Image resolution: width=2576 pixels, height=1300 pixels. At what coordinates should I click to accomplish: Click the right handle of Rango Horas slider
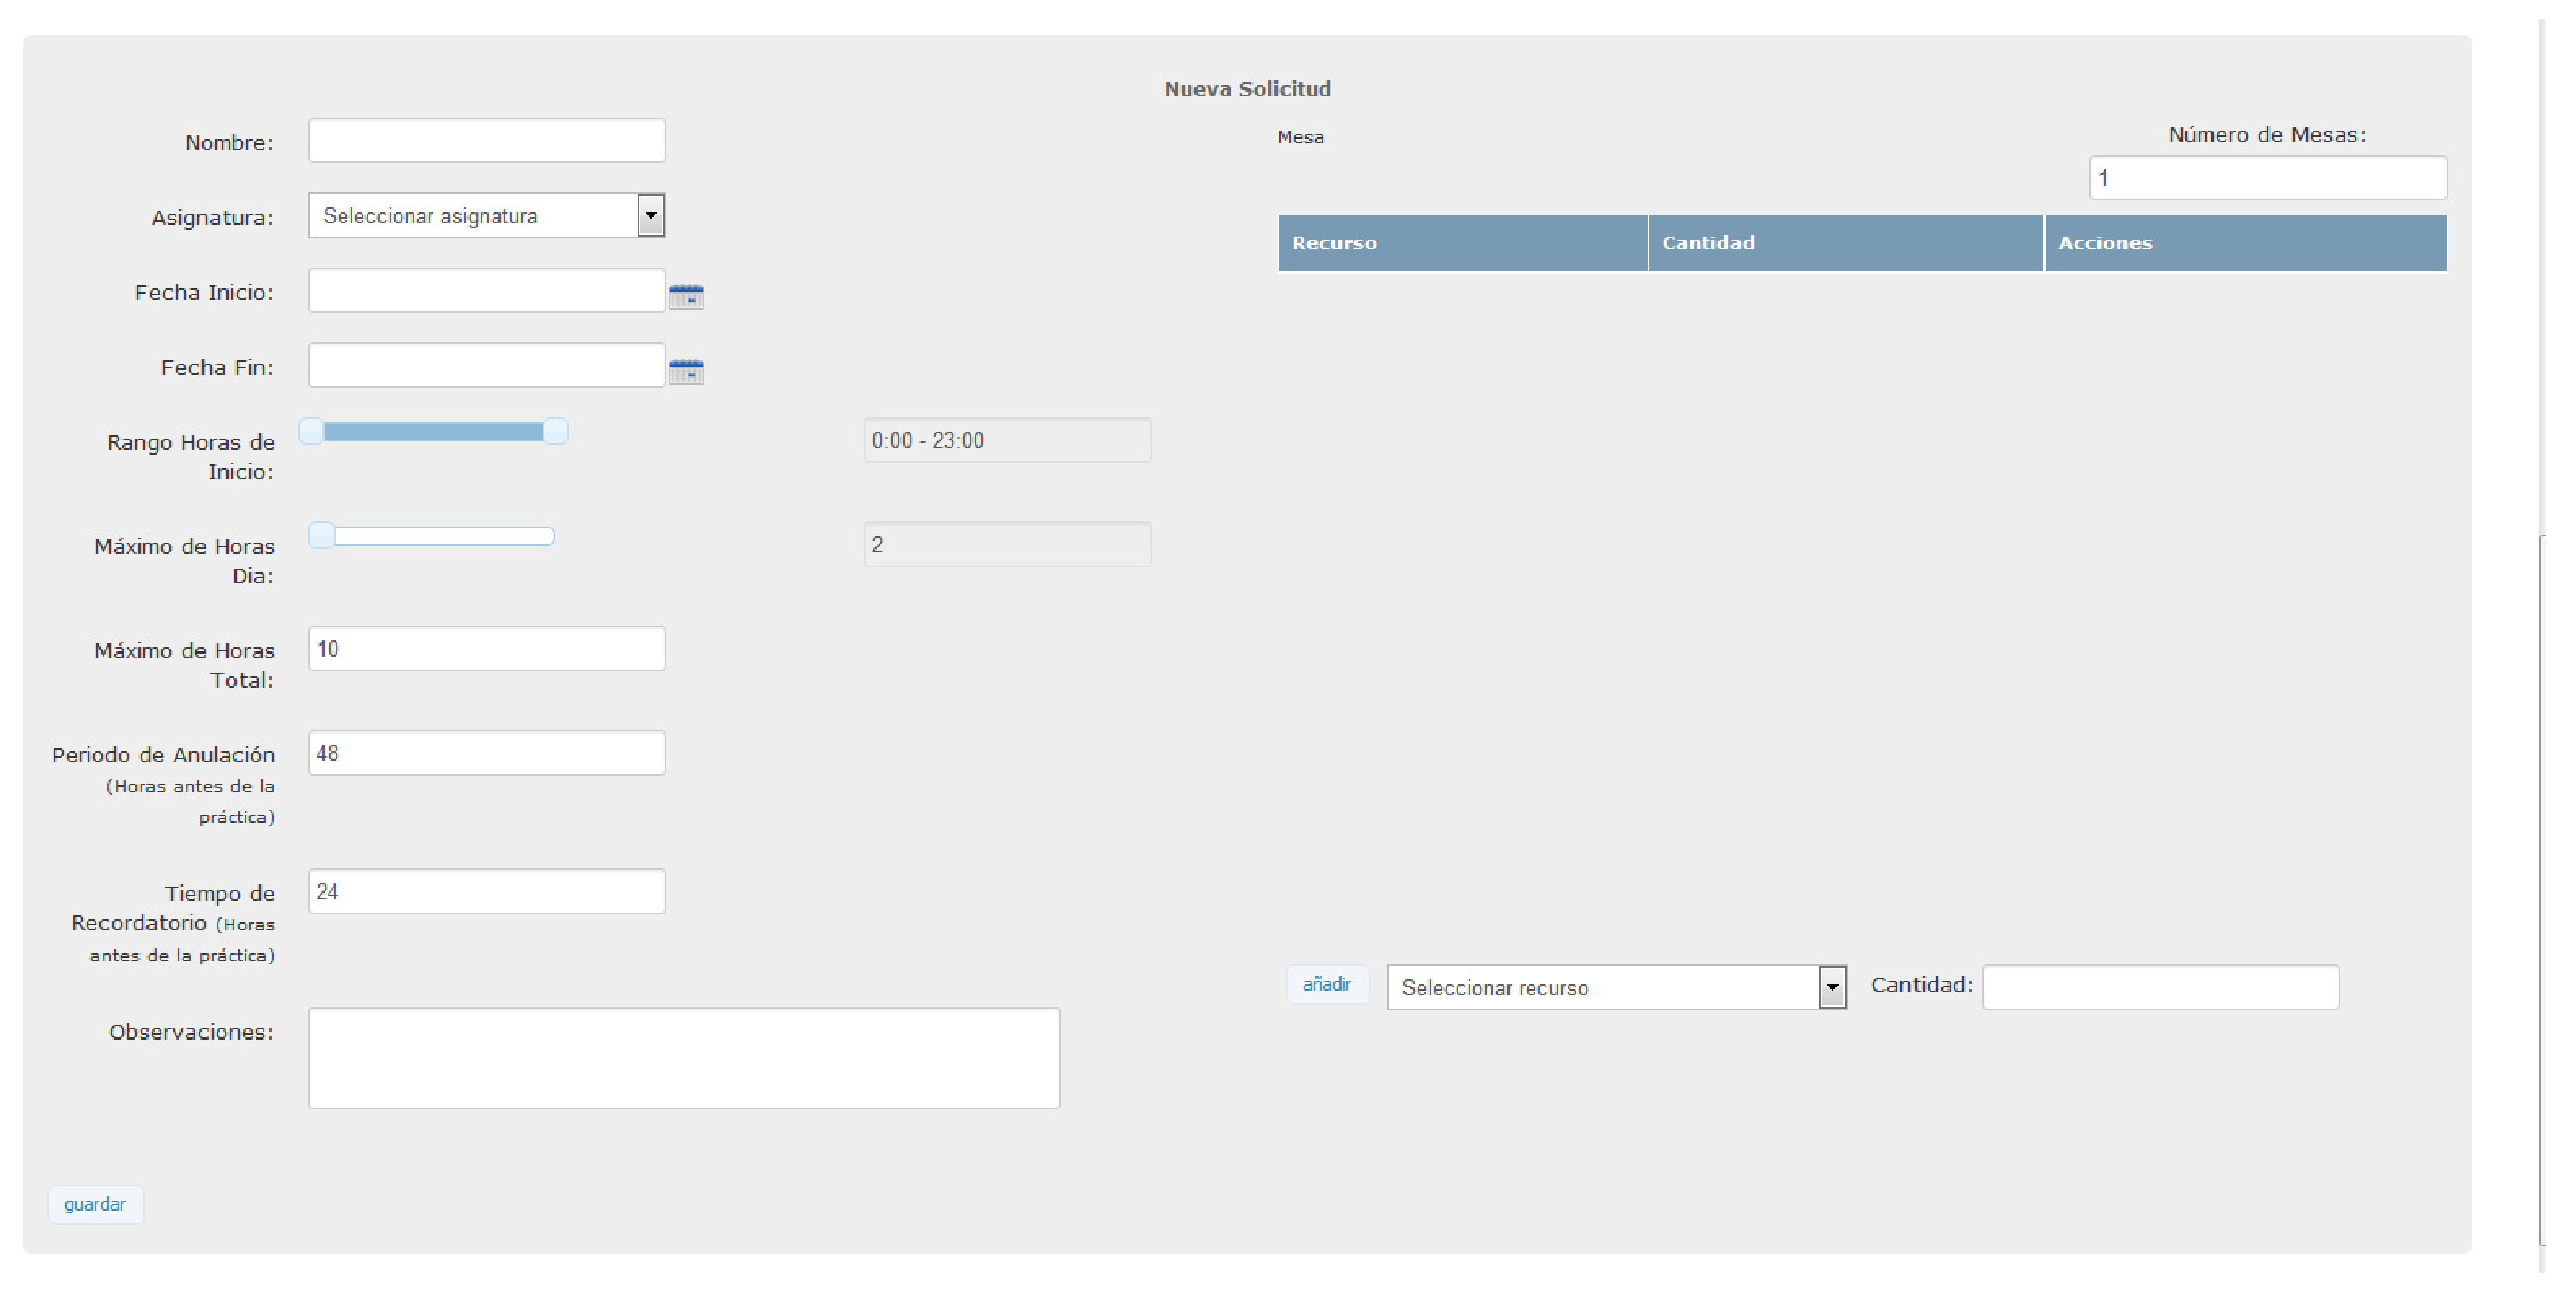pos(556,431)
